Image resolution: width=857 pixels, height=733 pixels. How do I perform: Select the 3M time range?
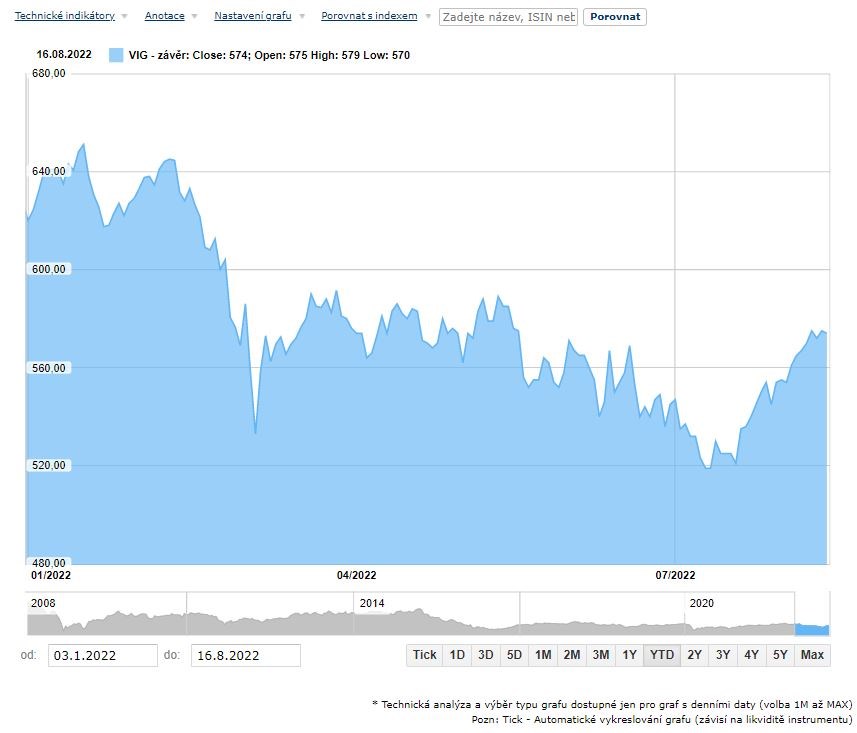click(600, 655)
